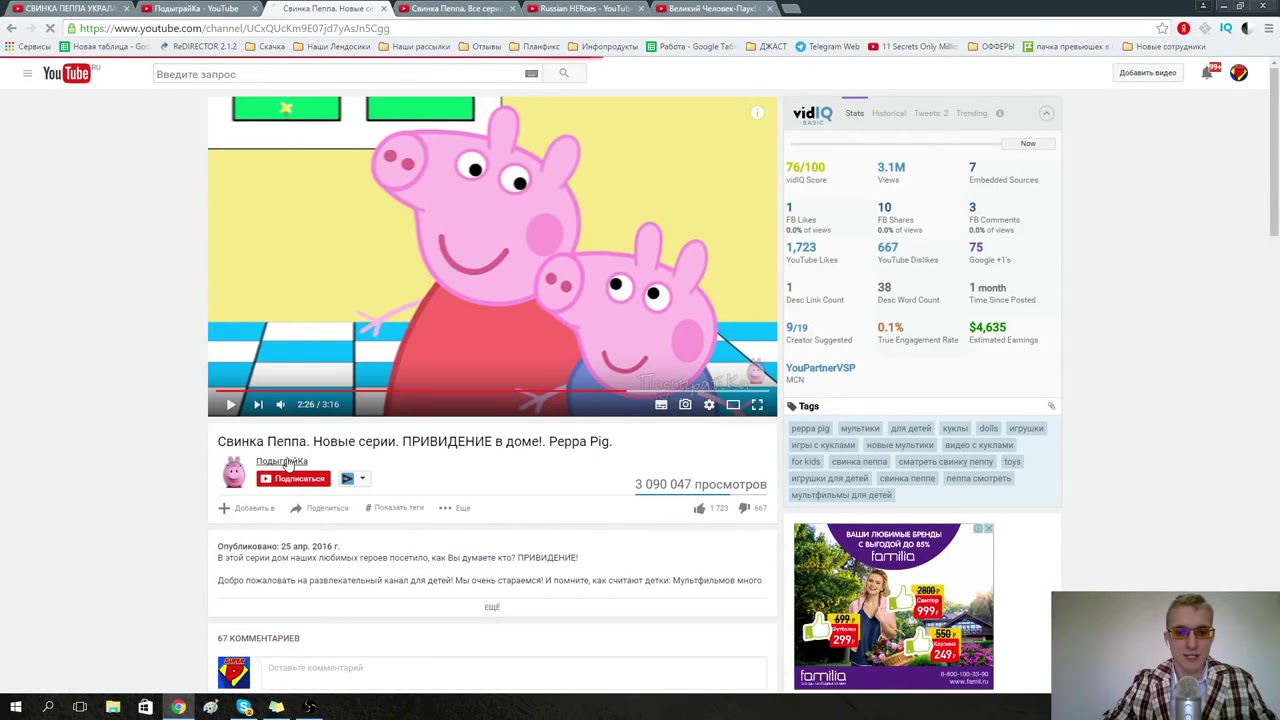
Task: Open the ПодыграйКа channel link
Action: pyautogui.click(x=281, y=461)
